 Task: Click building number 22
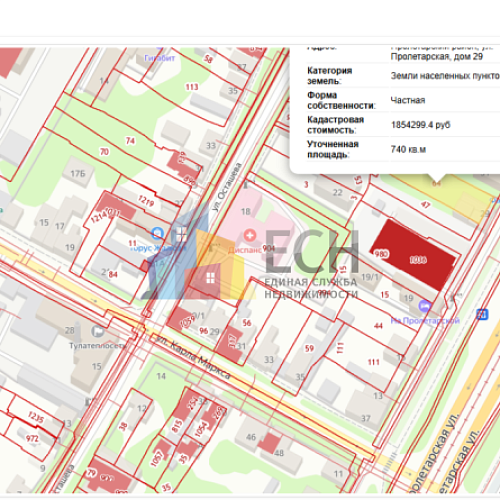338,192
